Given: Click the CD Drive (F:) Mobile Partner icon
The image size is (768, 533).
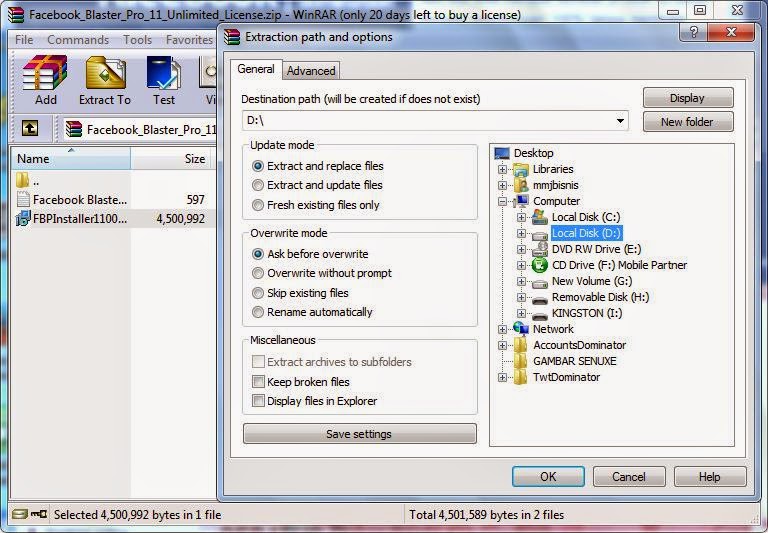Looking at the screenshot, I should [539, 265].
